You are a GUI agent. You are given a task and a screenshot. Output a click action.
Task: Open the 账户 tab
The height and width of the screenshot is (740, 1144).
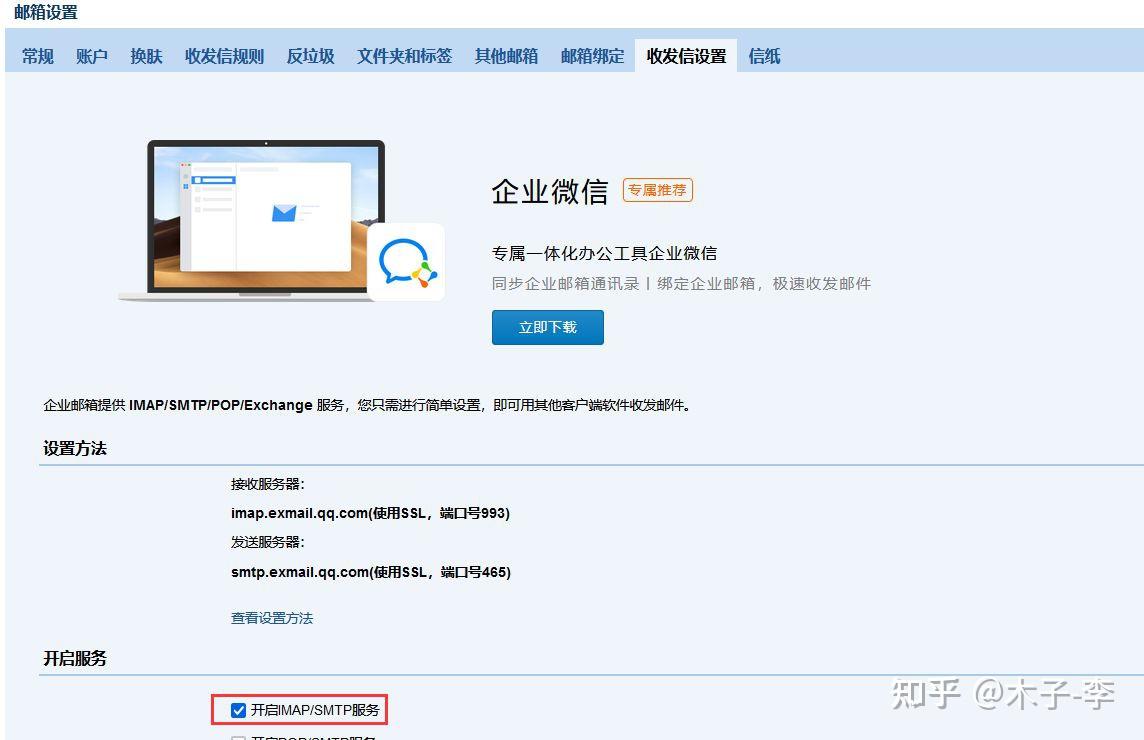coord(91,56)
